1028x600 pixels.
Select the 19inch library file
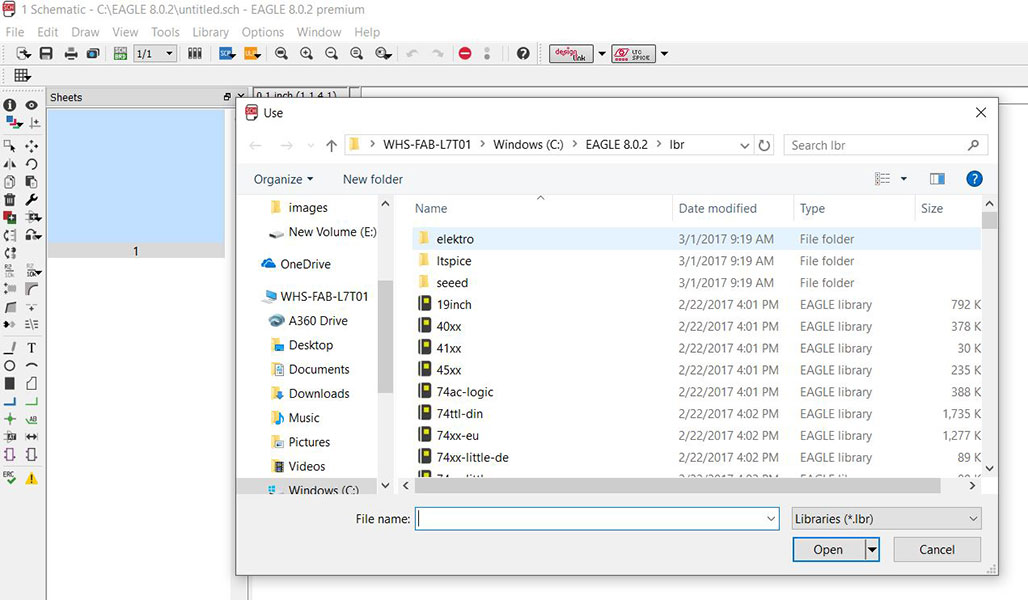click(454, 305)
